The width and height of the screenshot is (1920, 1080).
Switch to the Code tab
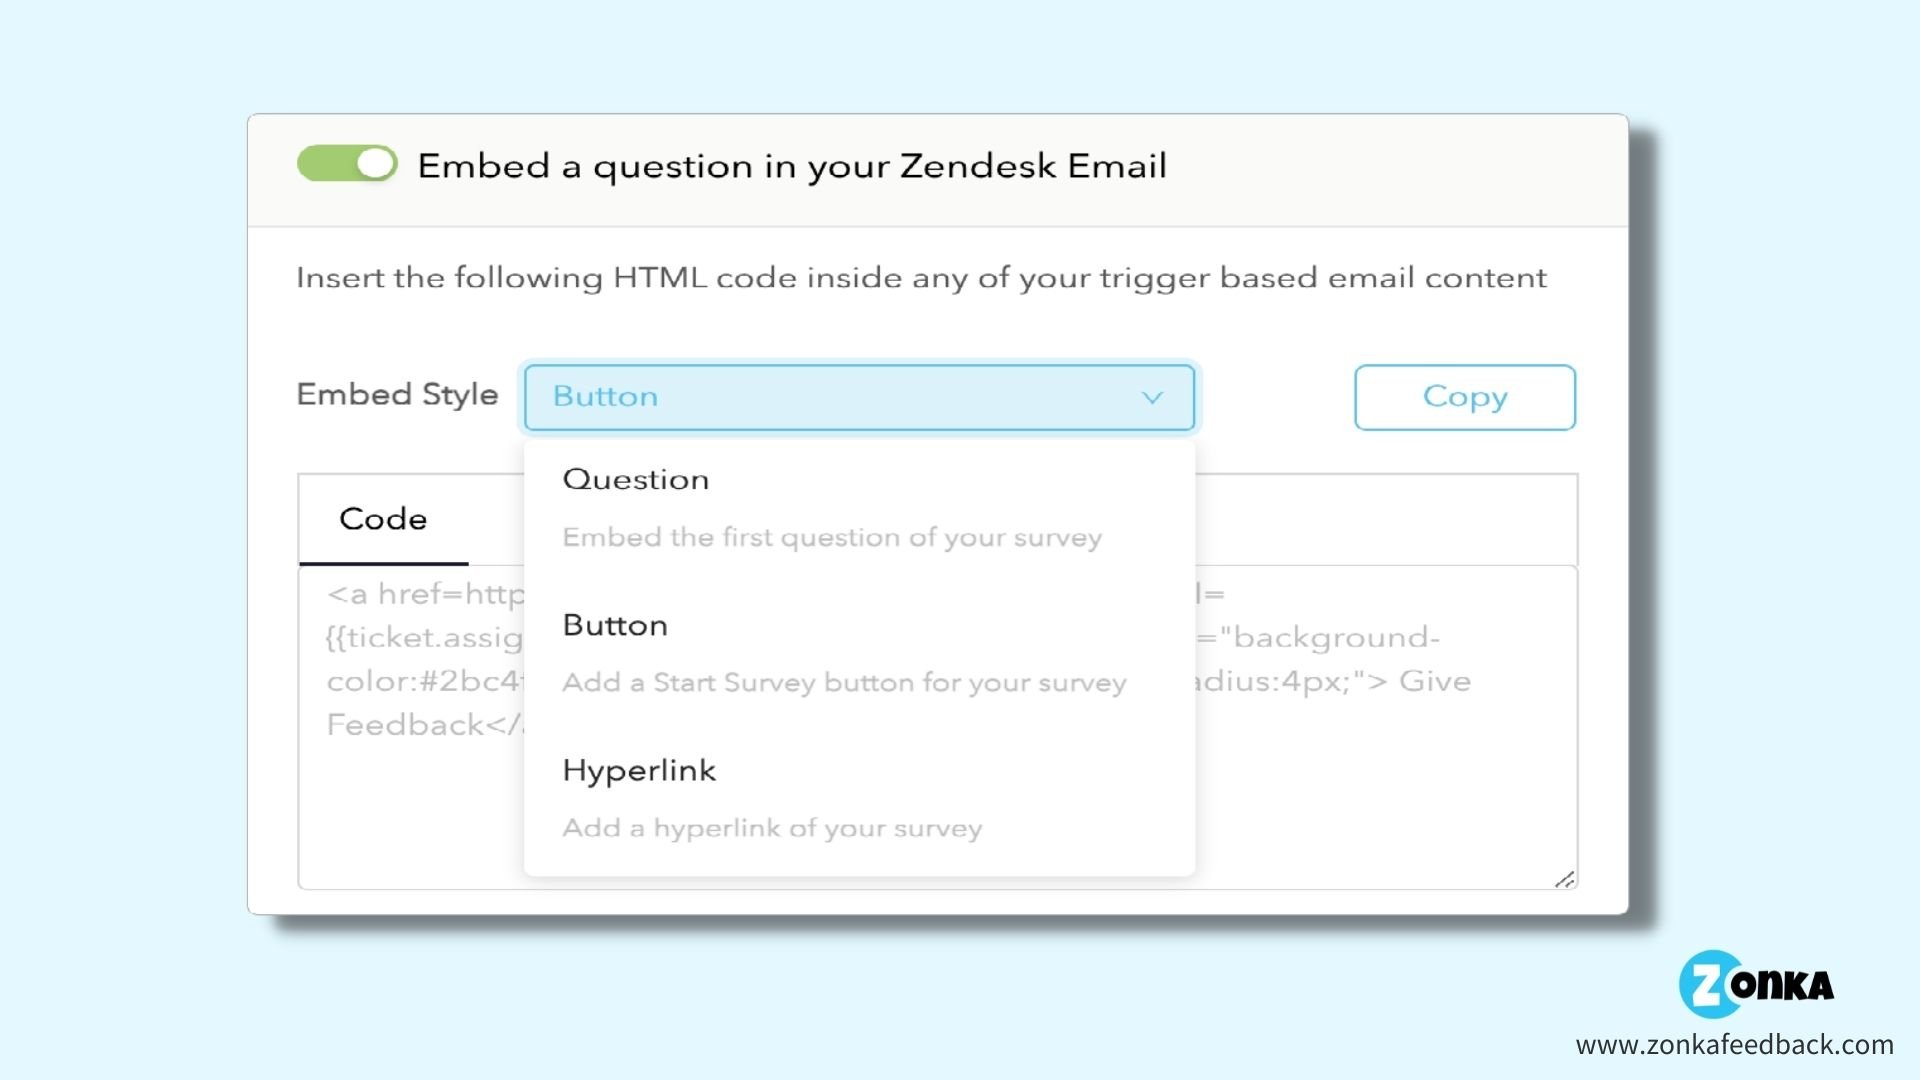[x=383, y=519]
